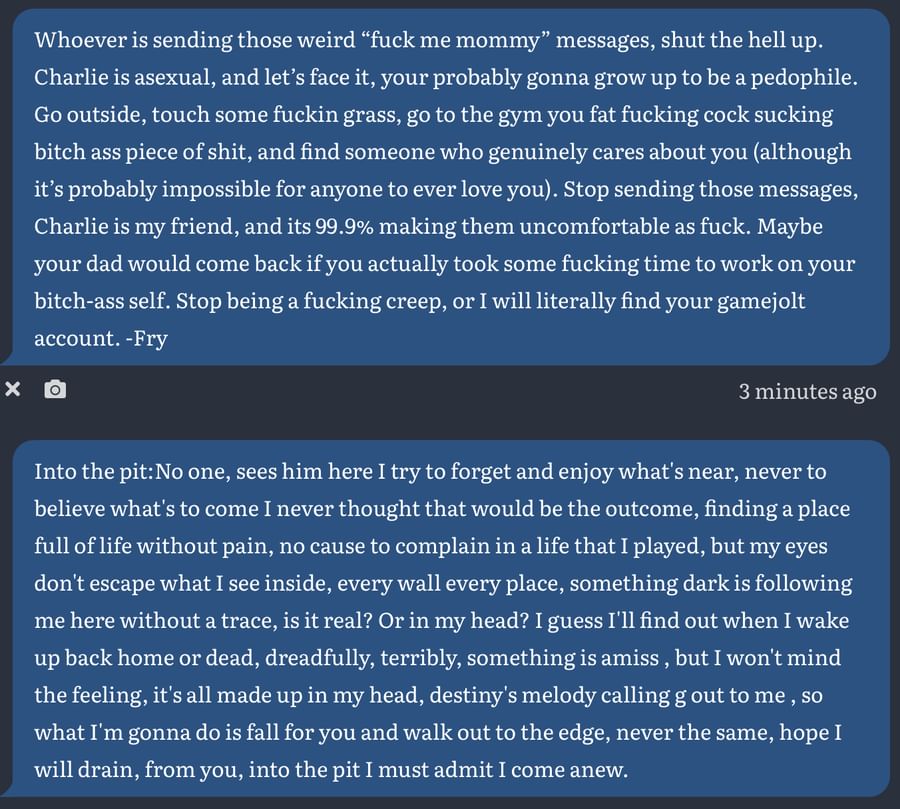
Task: Click the "Into the pit:" opening text
Action: click(94, 471)
